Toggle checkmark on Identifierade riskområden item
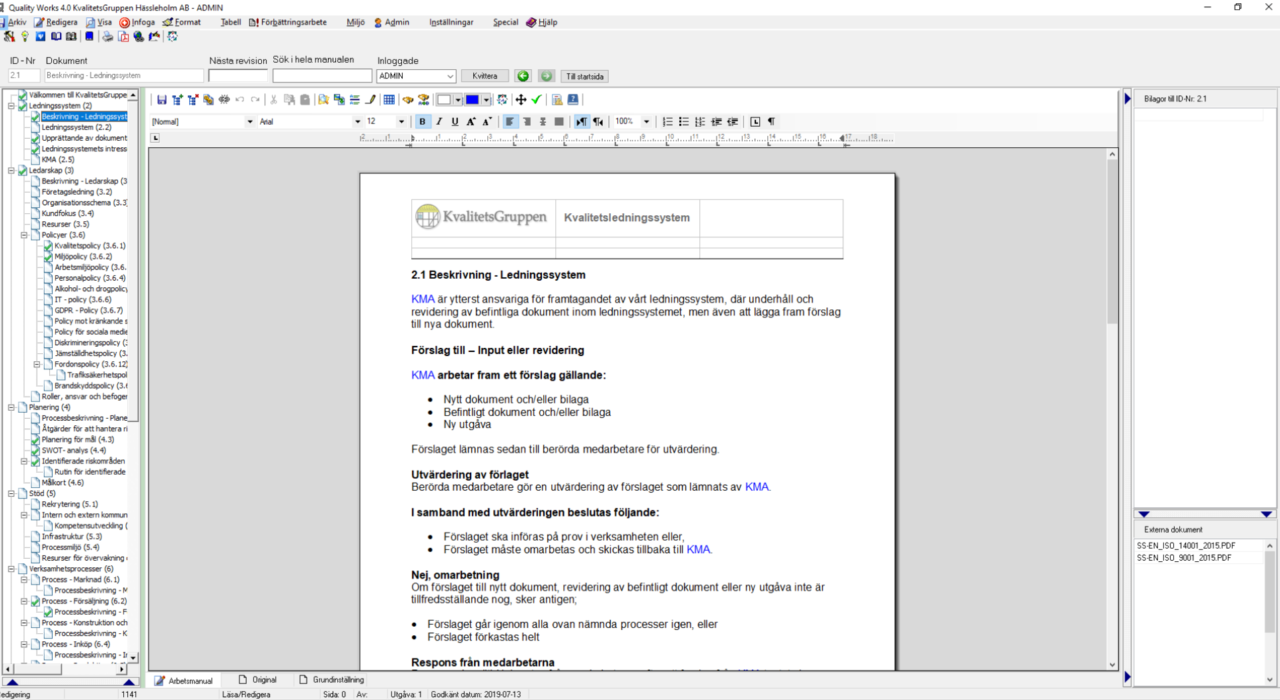This screenshot has width=1280, height=700. tap(35, 461)
